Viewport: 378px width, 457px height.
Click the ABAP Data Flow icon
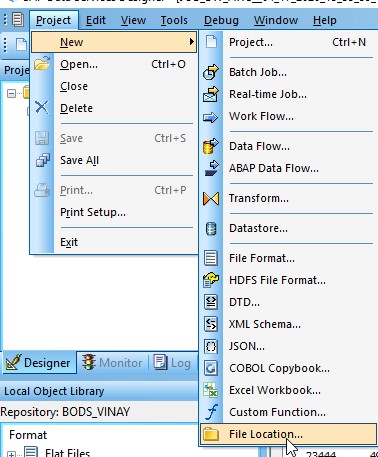tap(211, 168)
